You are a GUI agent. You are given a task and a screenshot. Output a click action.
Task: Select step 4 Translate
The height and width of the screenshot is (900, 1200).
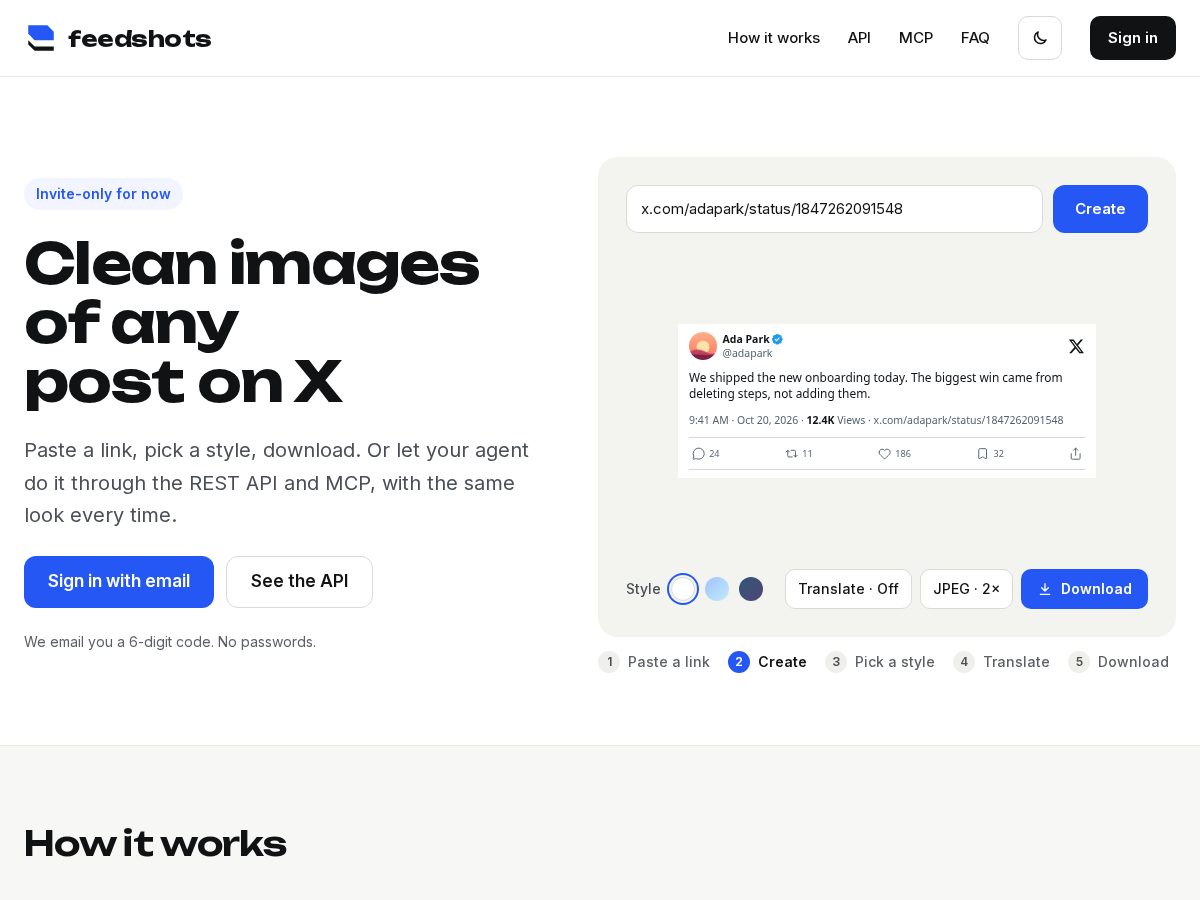click(1001, 662)
